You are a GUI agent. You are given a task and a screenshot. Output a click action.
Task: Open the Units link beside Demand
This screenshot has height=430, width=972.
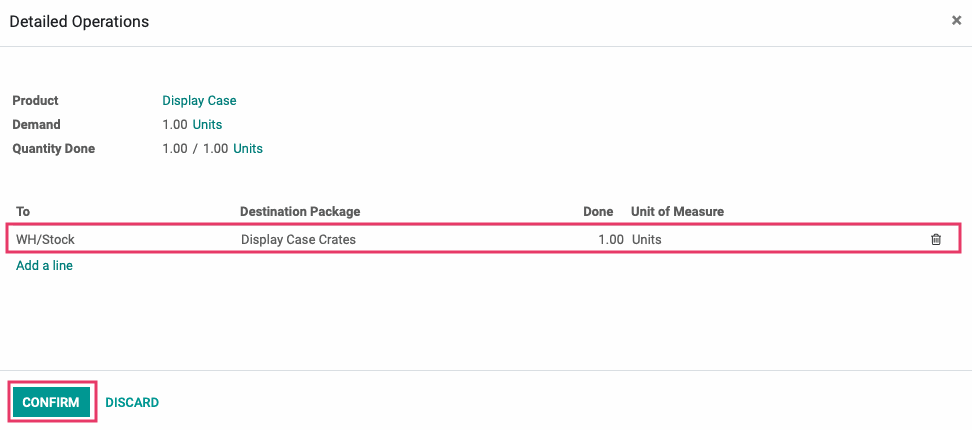click(x=207, y=125)
